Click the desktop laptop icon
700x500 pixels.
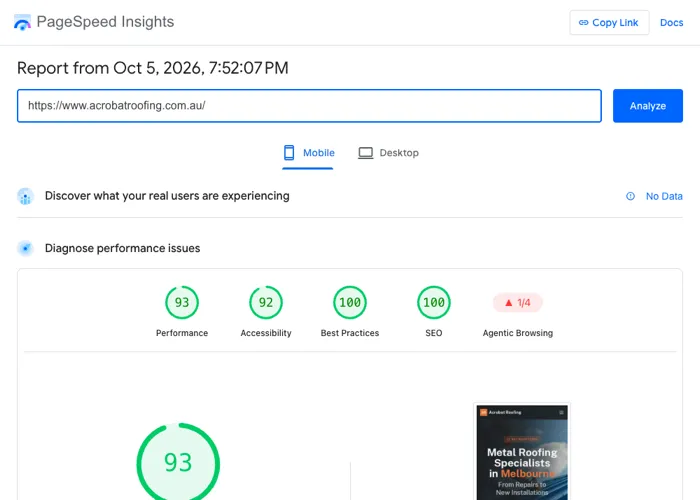[366, 153]
